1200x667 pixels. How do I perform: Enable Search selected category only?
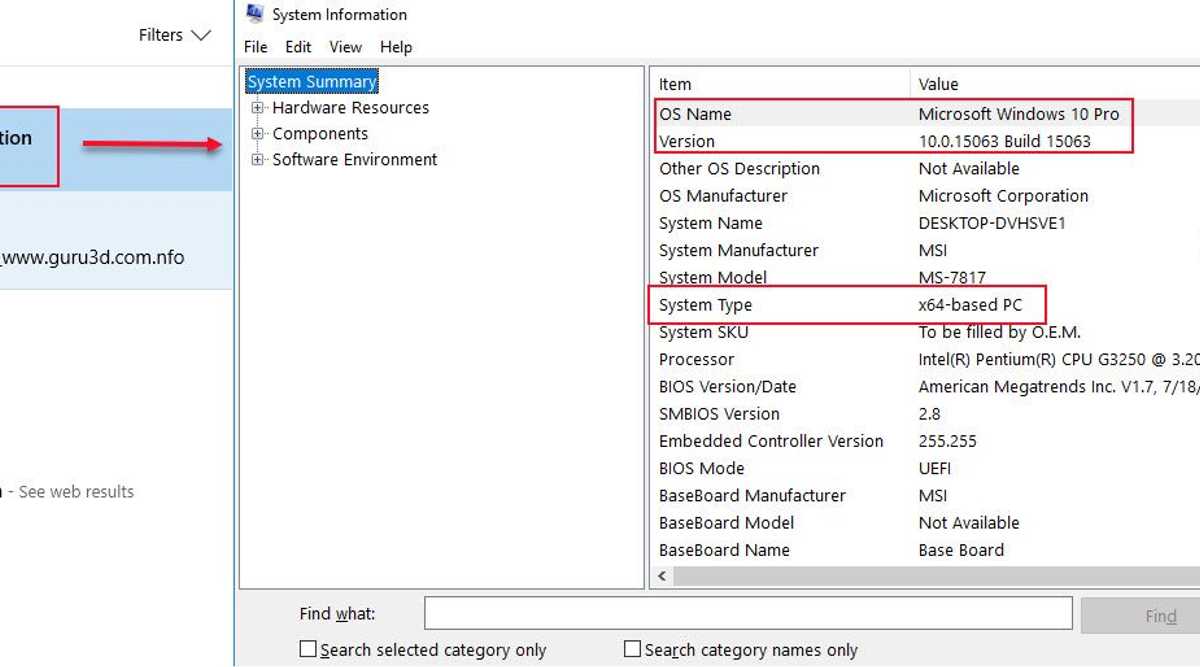pyautogui.click(x=307, y=648)
